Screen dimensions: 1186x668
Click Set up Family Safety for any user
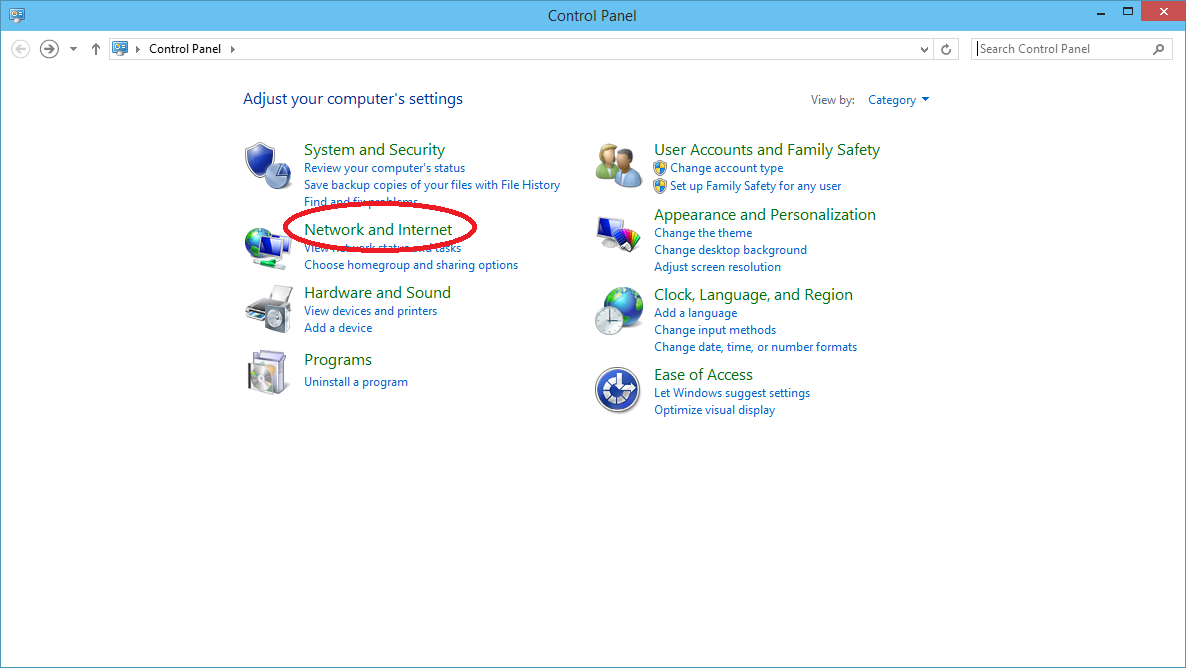coord(755,186)
